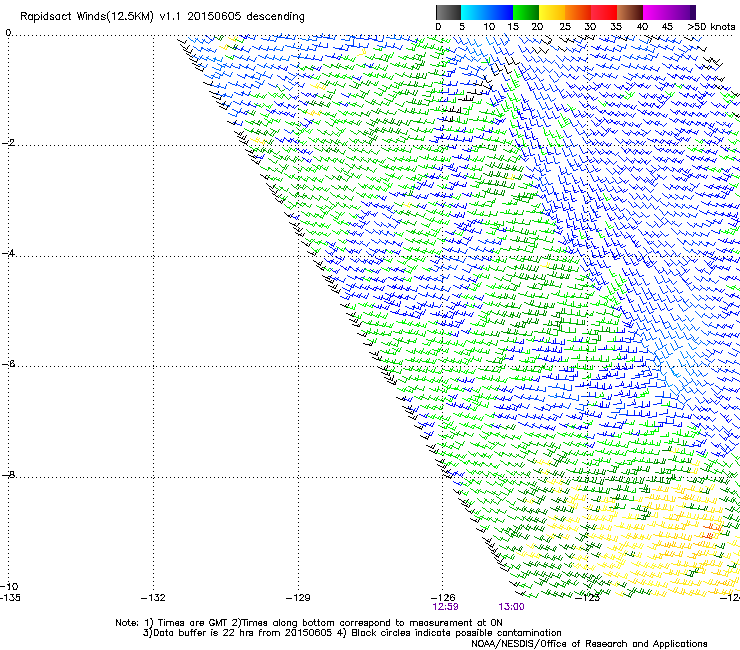
Task: Click the 'Data buffer is 22 hrs' footnote line
Action: 352,633
